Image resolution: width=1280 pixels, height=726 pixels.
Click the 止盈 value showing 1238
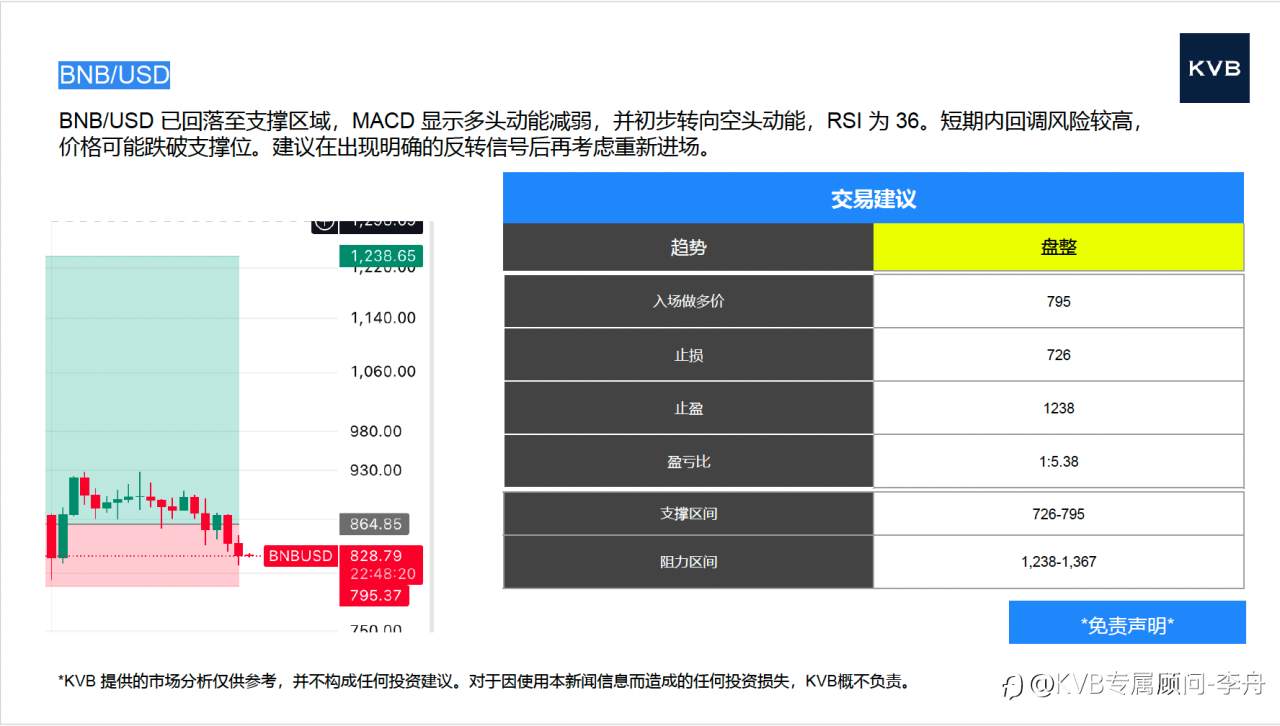pos(1058,408)
